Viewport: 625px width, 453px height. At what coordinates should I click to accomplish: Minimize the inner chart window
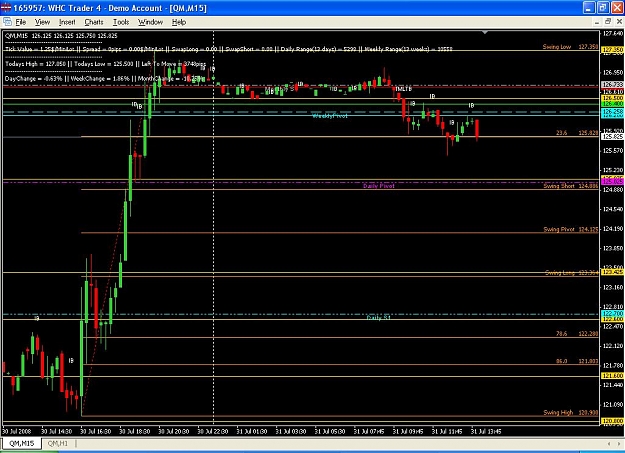(597, 22)
